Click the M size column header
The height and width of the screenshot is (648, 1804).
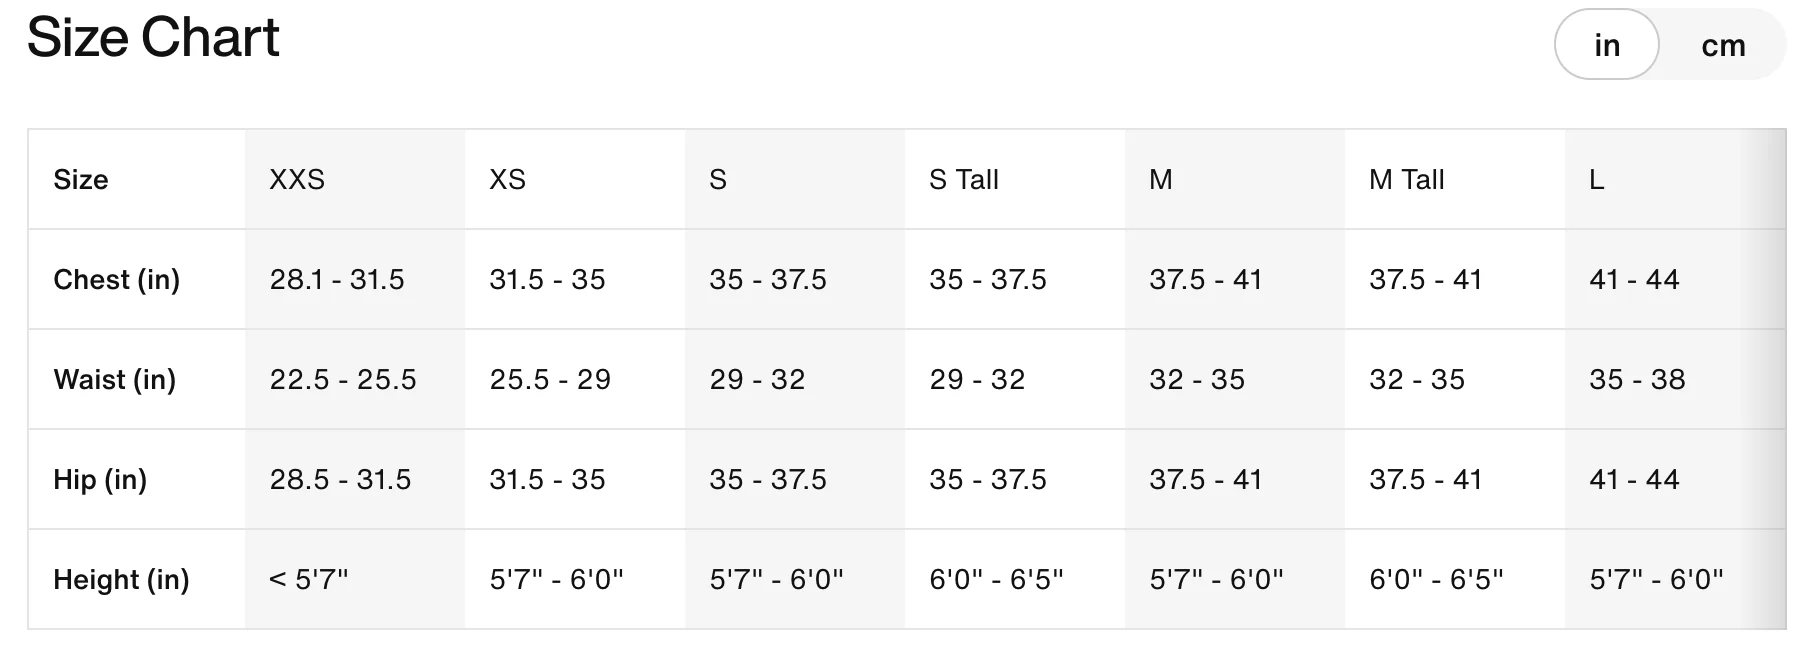(1160, 180)
